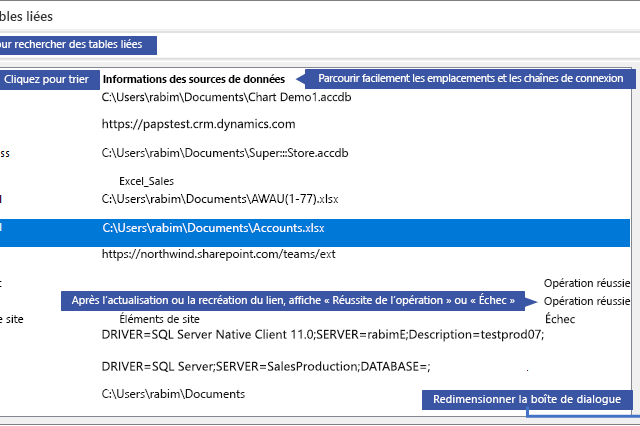Select the AWAU(1-77).xlsx source row
Screen dimensions: 640x426
(220, 199)
